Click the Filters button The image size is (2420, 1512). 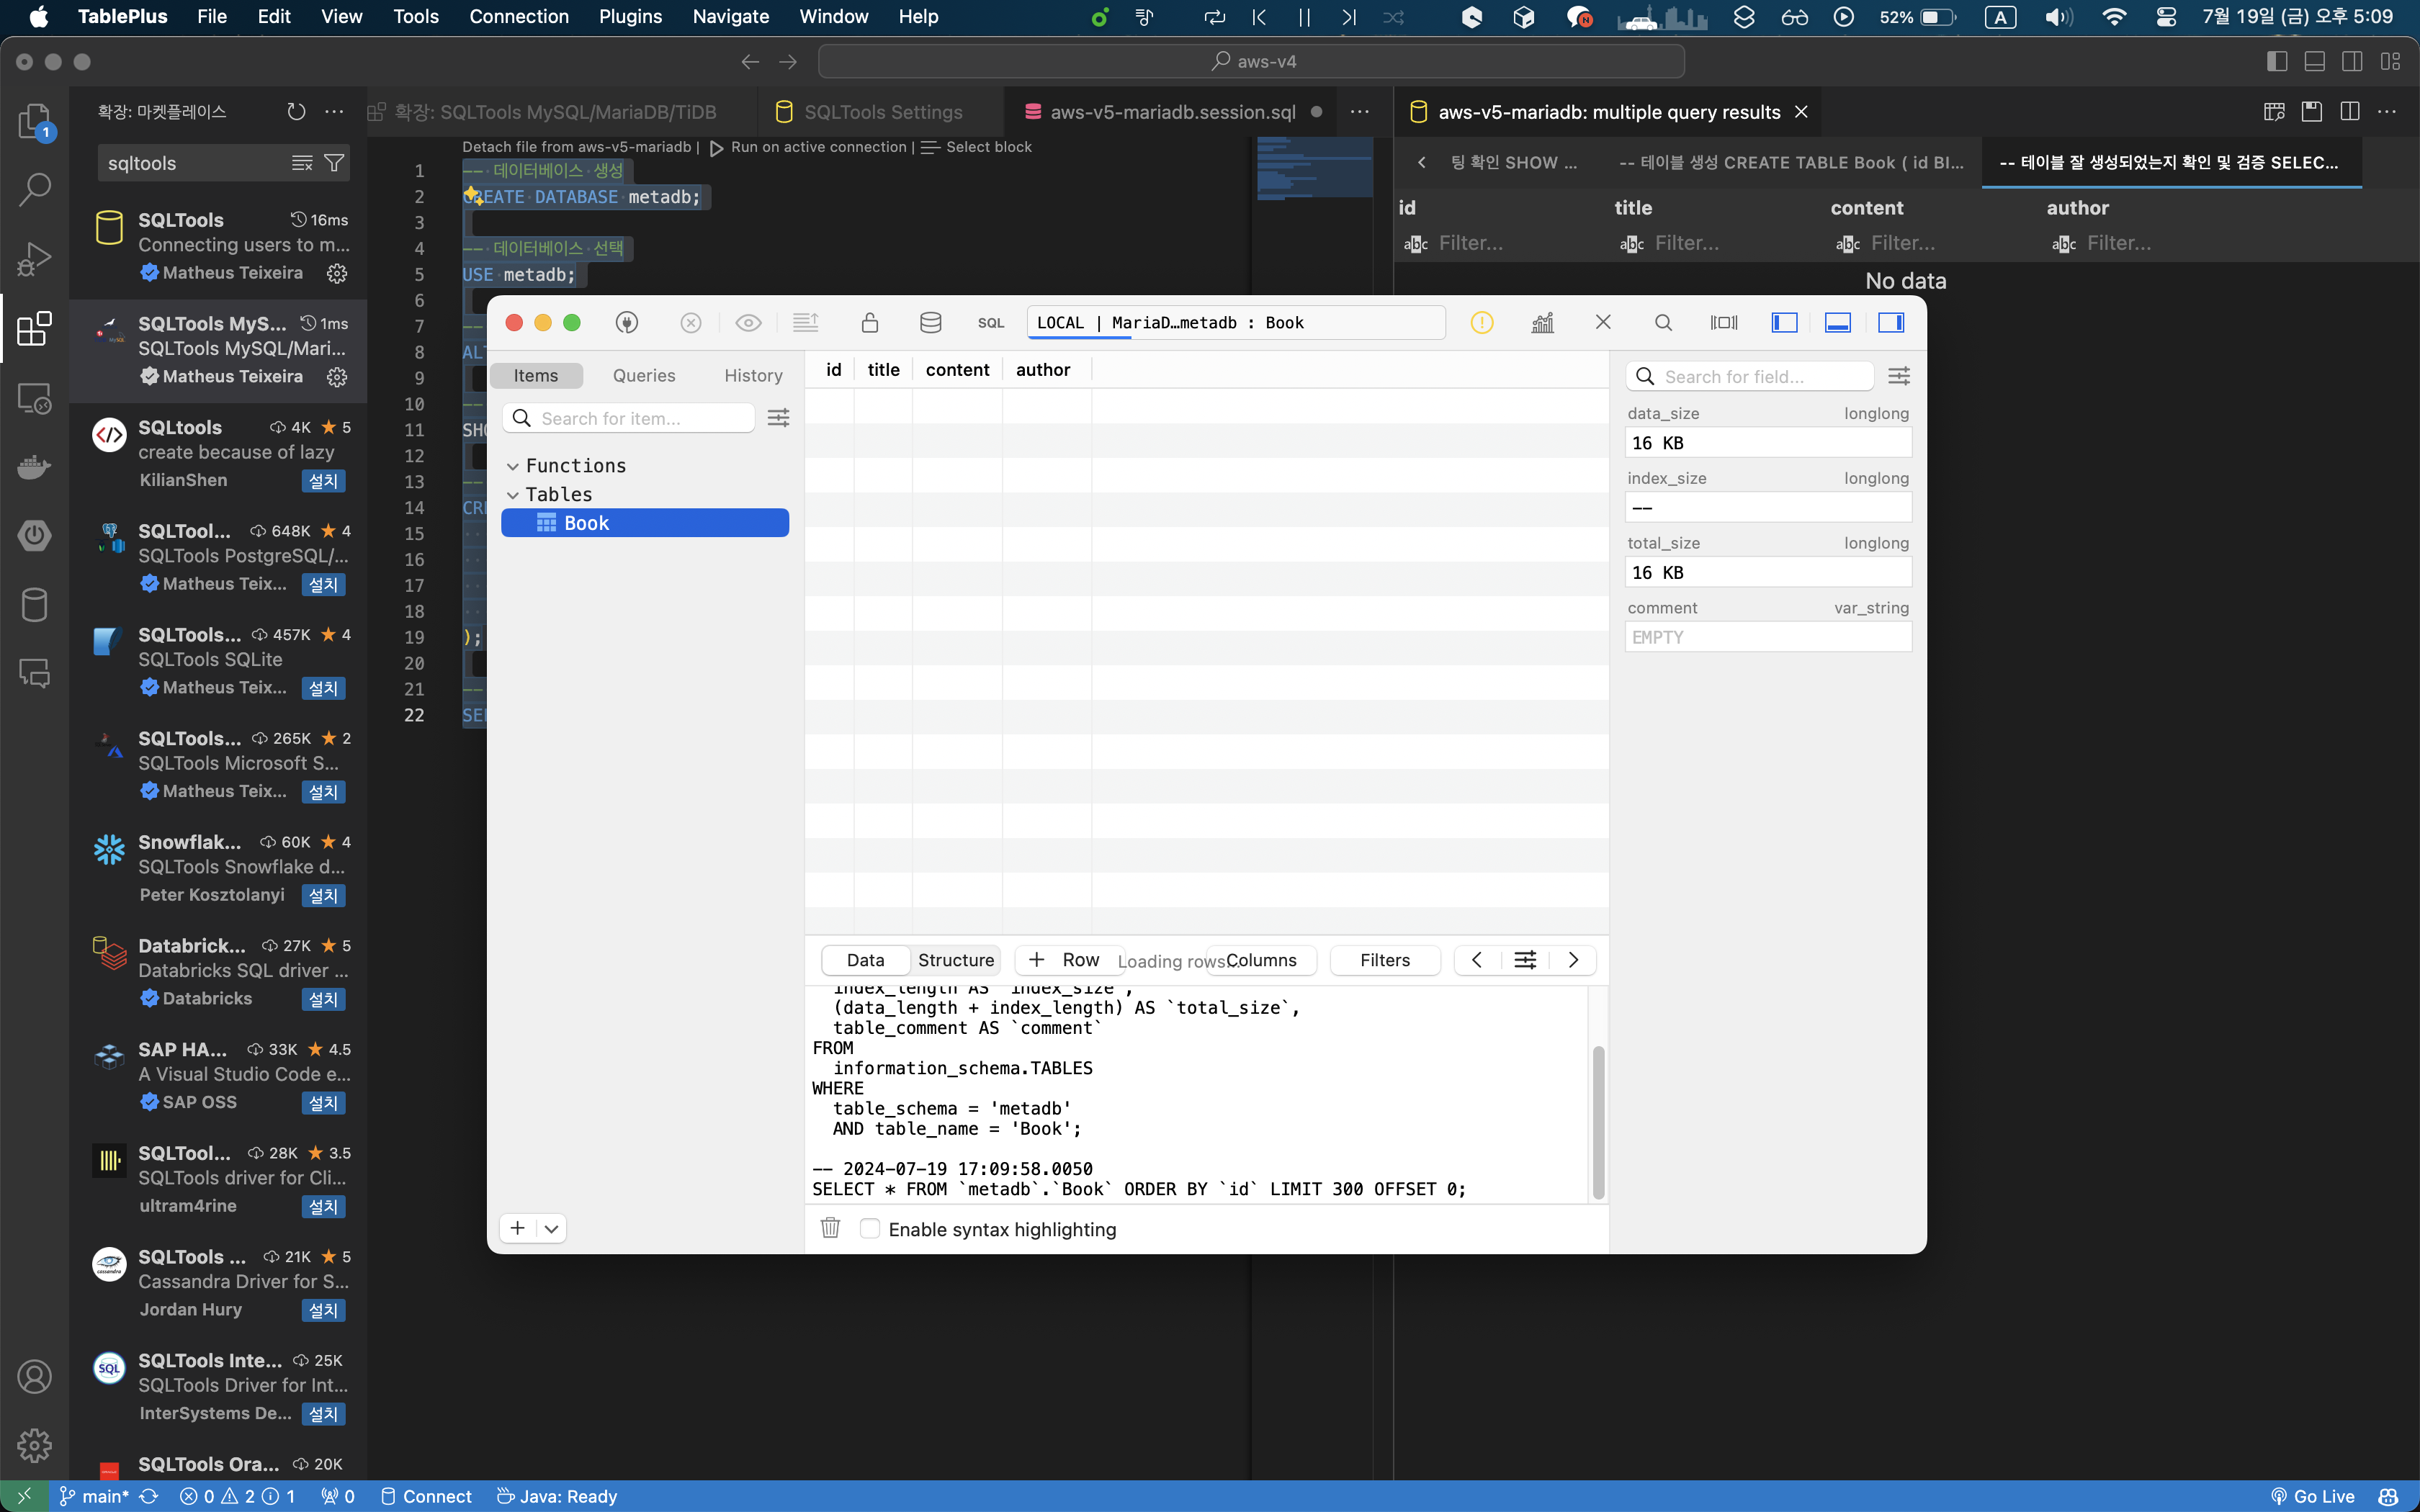tap(1384, 960)
